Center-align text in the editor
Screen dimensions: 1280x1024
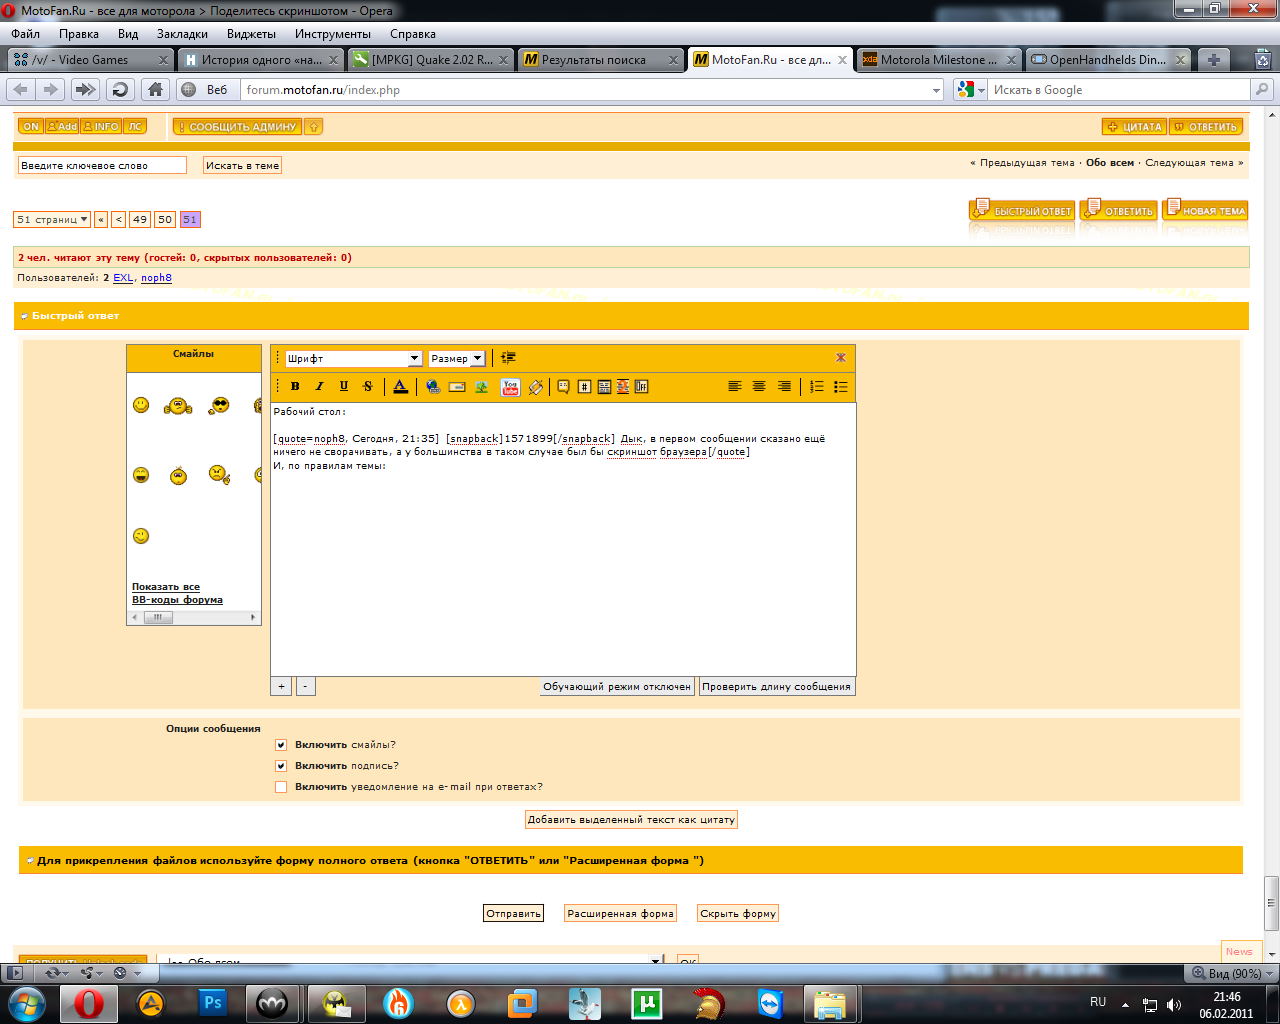point(759,387)
